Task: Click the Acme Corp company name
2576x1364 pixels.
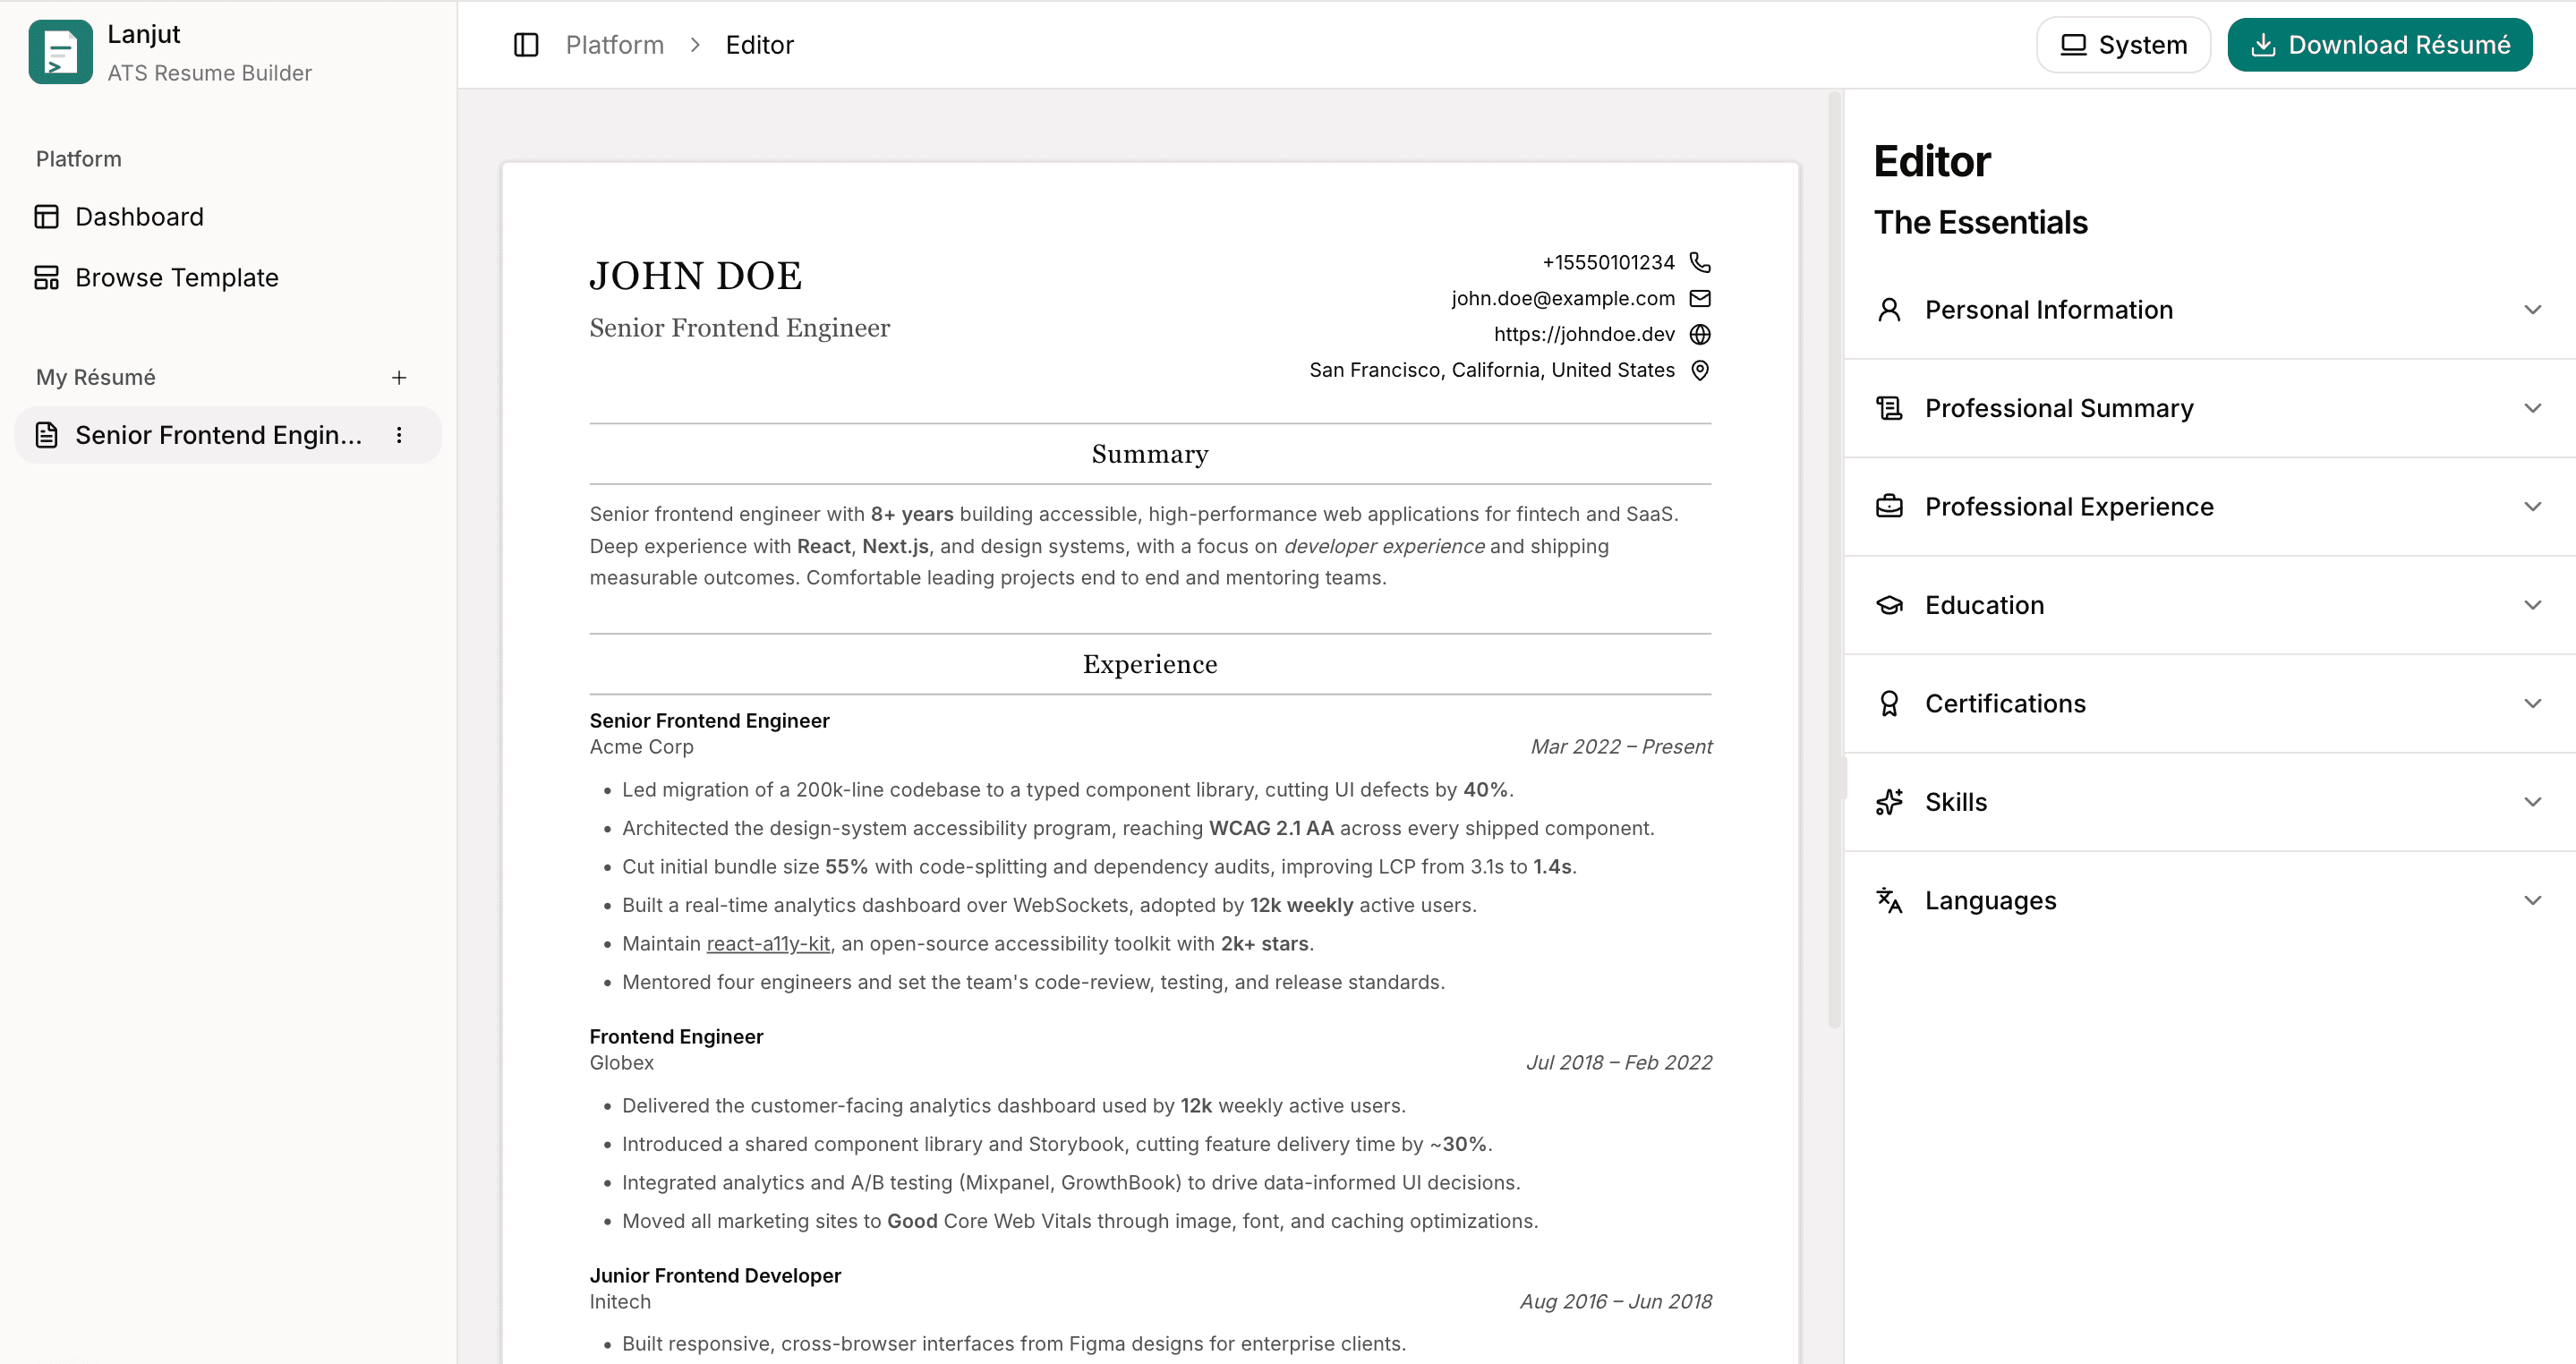Action: pyautogui.click(x=641, y=746)
